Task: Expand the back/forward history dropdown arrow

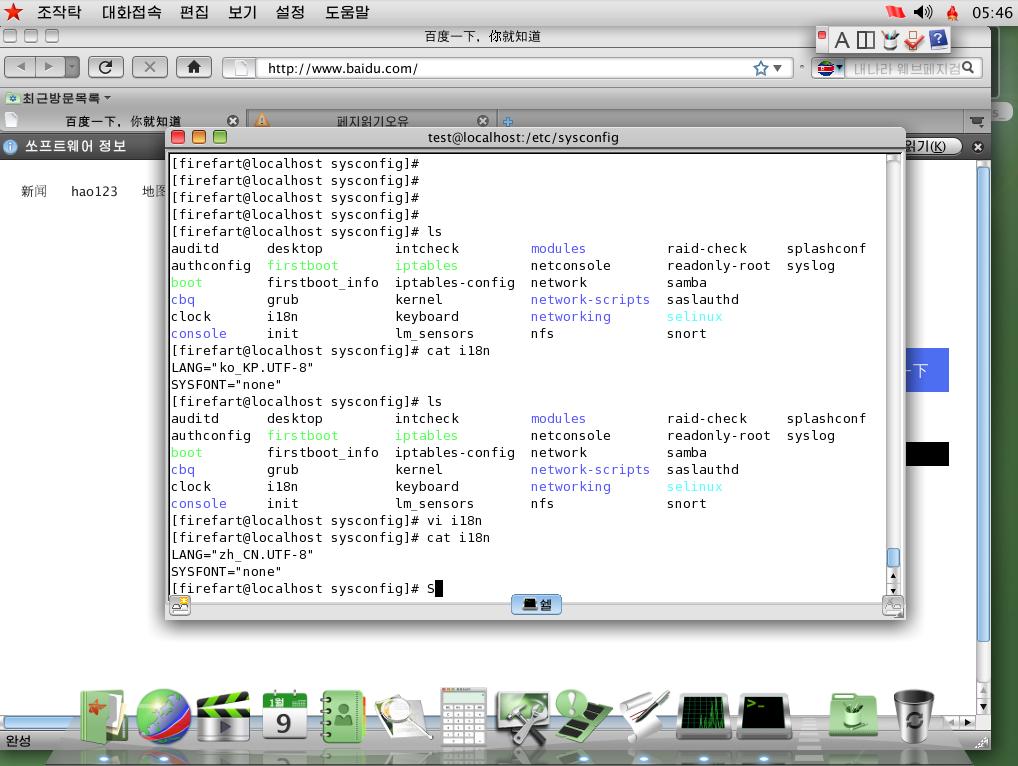Action: click(x=72, y=67)
